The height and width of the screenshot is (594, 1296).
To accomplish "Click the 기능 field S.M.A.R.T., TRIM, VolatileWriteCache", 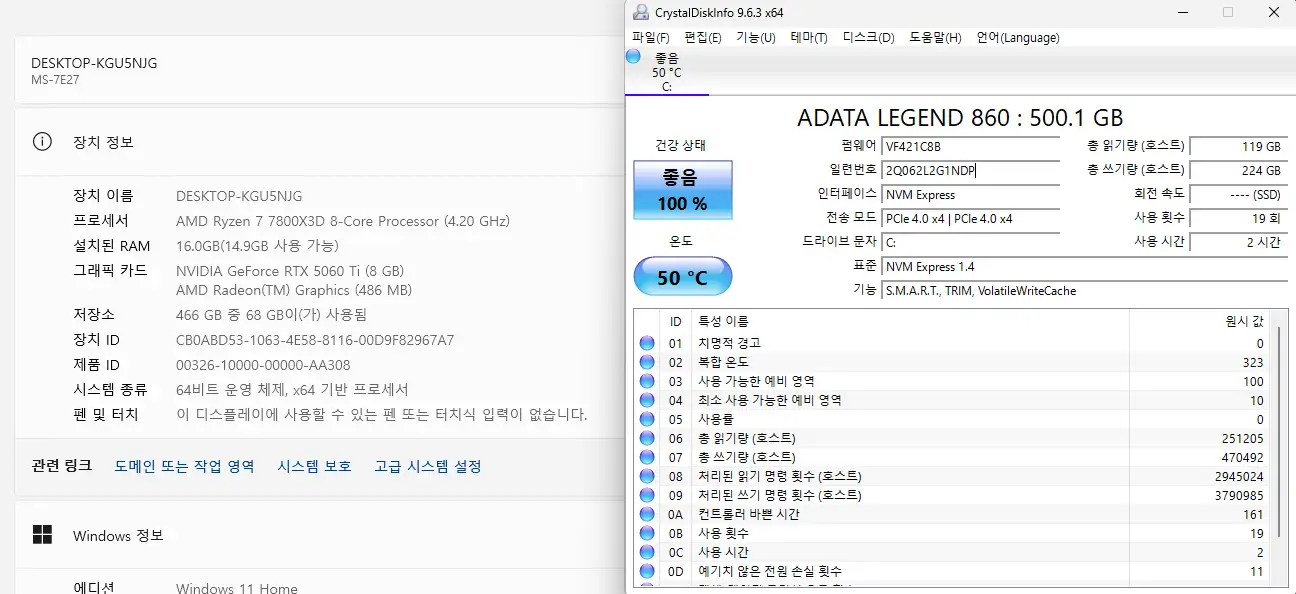I will [1085, 291].
